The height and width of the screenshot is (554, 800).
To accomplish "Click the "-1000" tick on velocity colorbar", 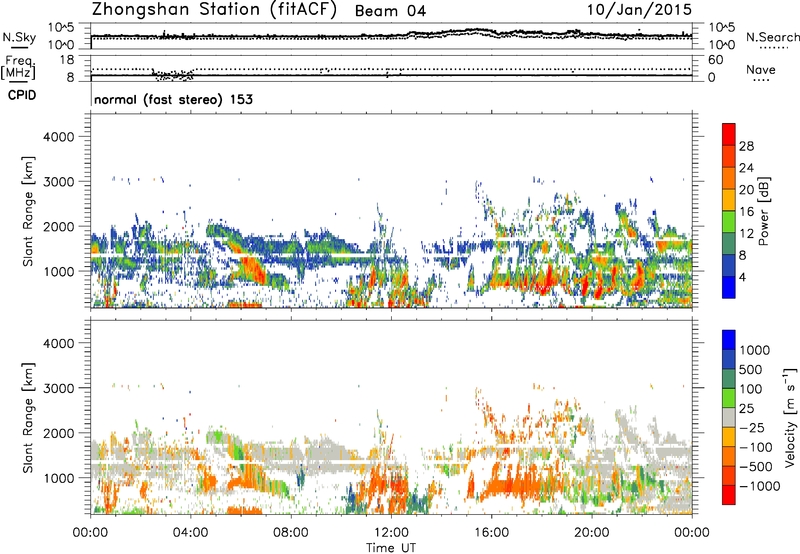I will tap(760, 486).
